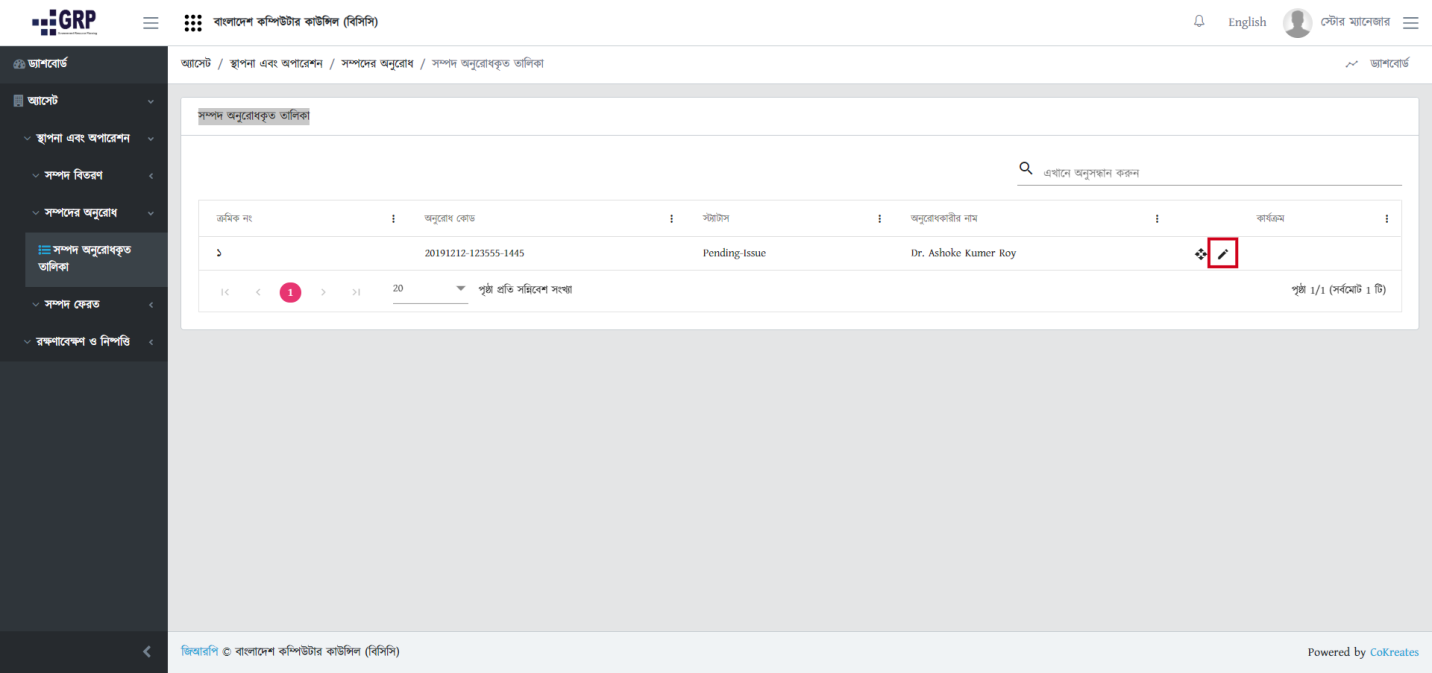The width and height of the screenshot is (1432, 673).
Task: Open the page size dropdown showing 20
Action: [430, 289]
